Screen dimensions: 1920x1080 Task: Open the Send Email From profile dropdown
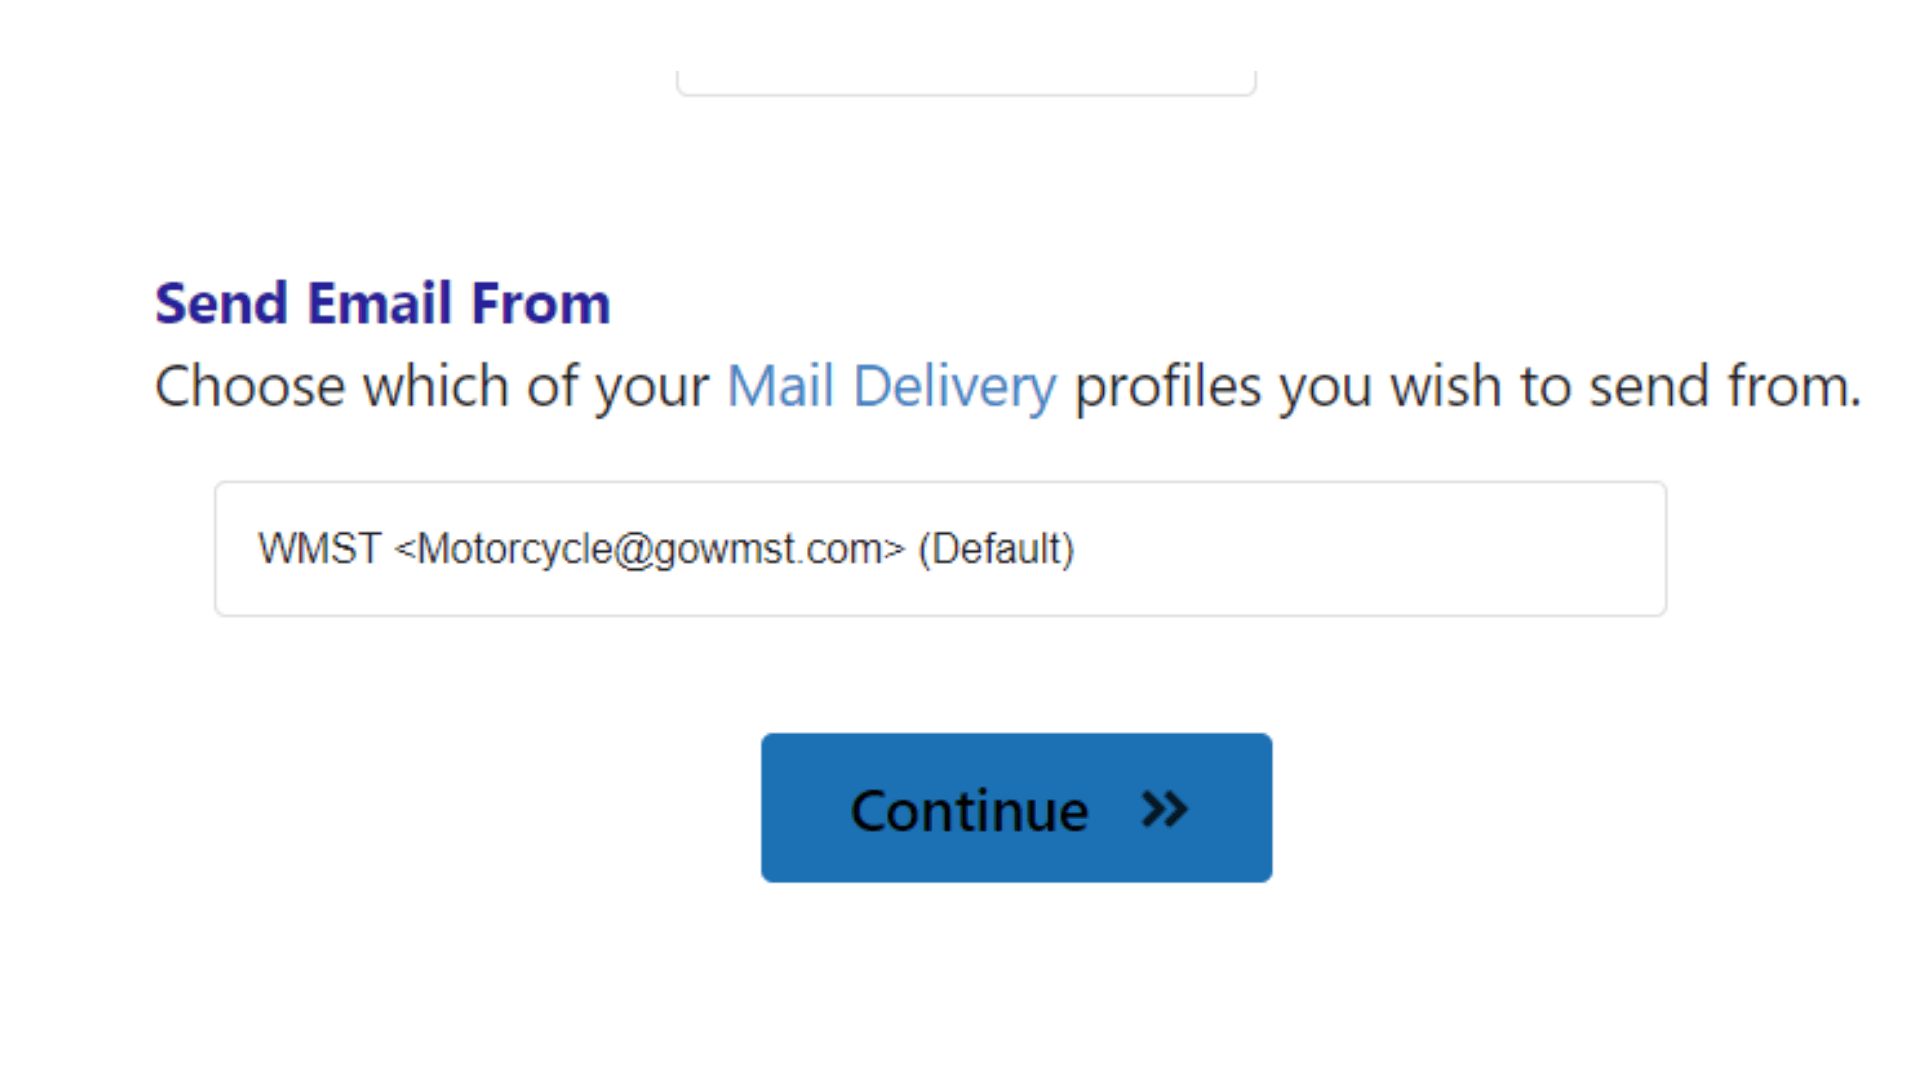pos(940,549)
